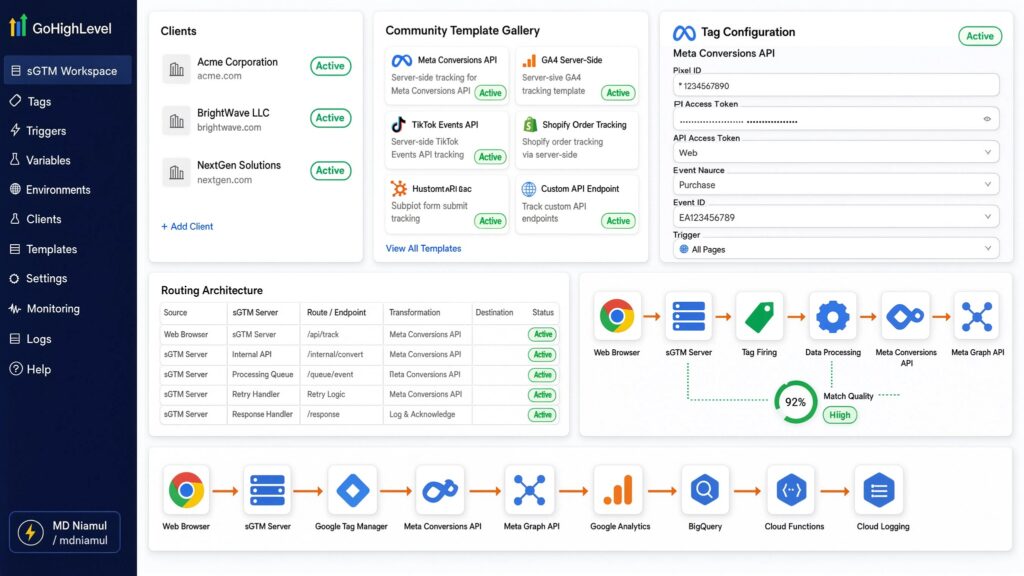Click 92% match quality progress ring

pos(795,402)
